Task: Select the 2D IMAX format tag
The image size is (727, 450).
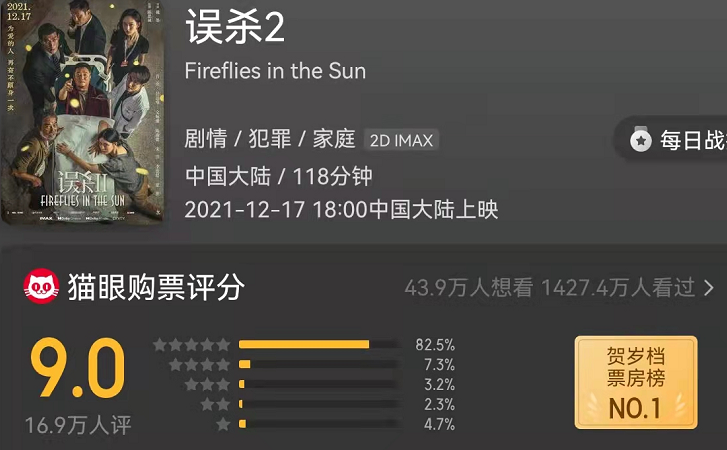Action: click(401, 140)
